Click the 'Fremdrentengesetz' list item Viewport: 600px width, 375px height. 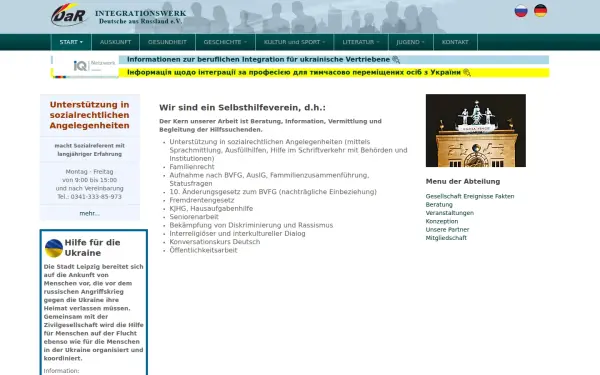[x=202, y=200]
